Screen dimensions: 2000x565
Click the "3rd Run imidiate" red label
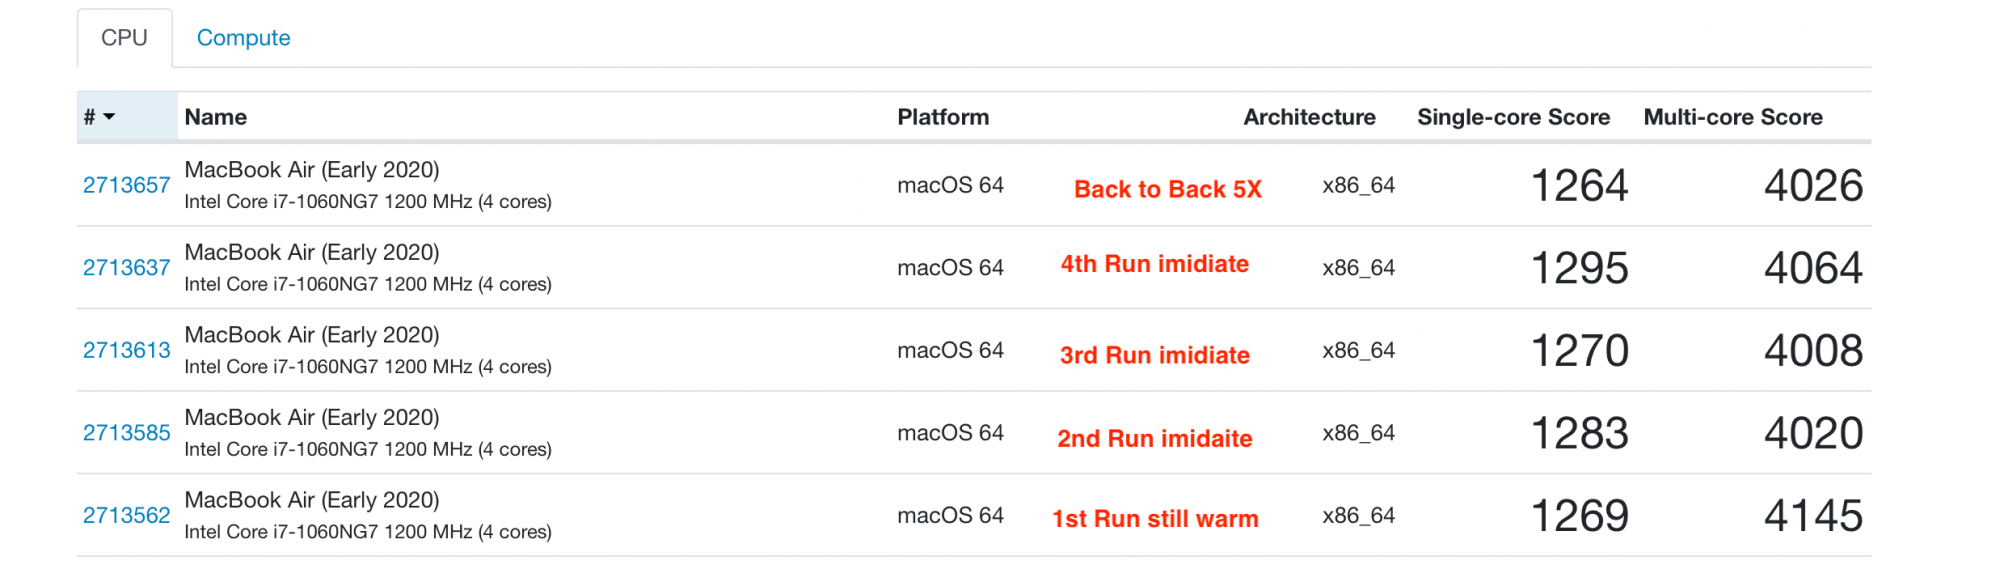[1154, 355]
